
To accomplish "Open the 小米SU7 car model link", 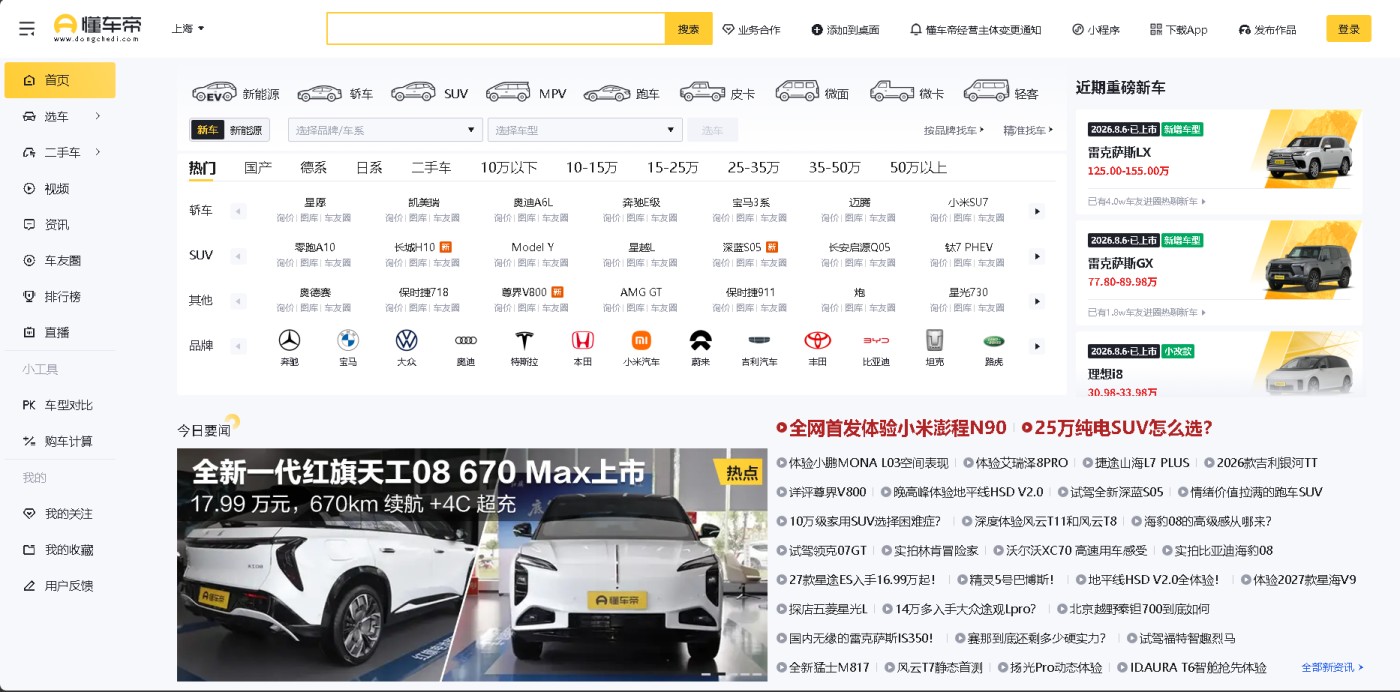I will pos(968,202).
